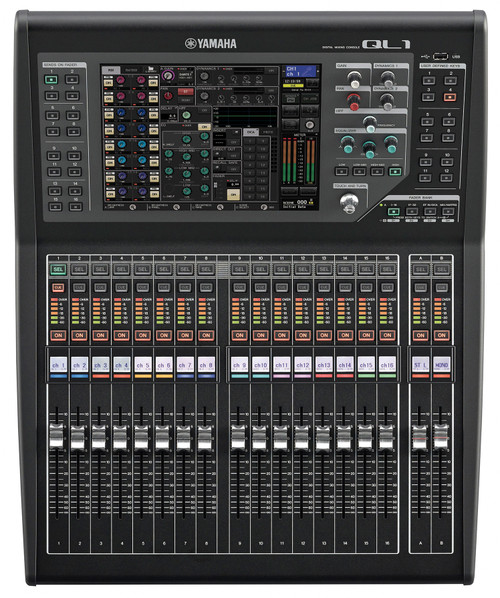Screen dimensions: 500x598
Task: Click the red PAN knob
Action: point(354,101)
